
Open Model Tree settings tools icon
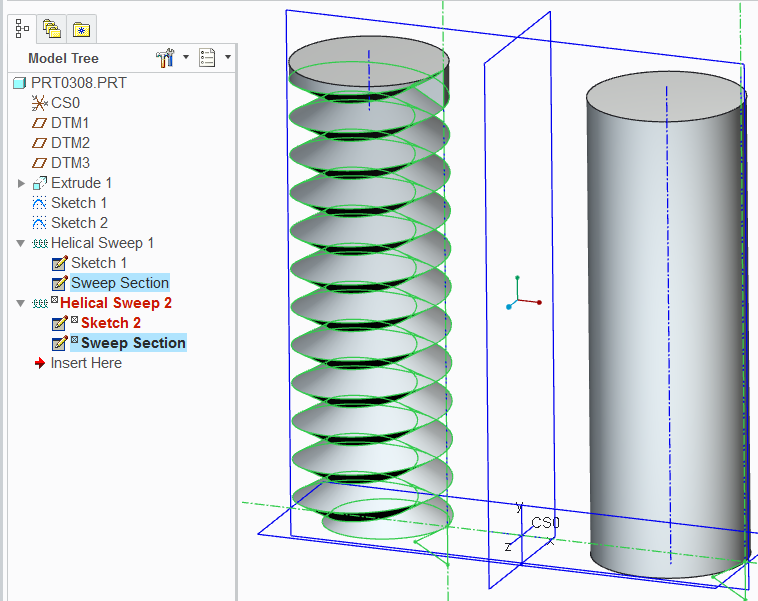165,58
